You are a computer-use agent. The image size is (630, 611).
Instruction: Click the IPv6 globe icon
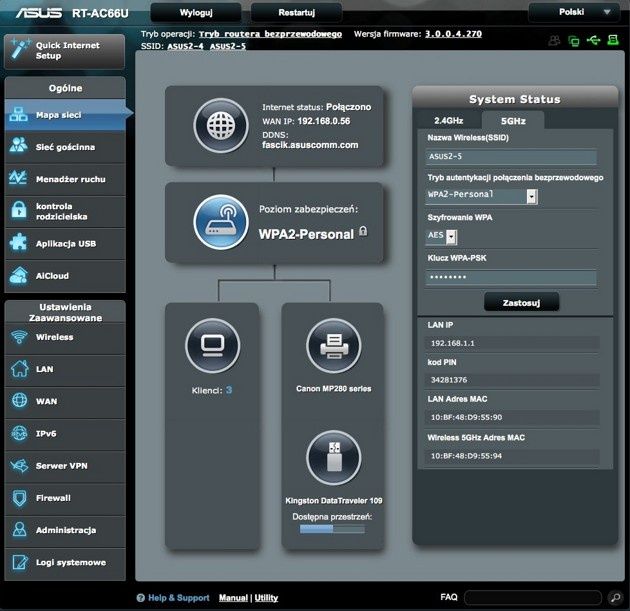click(19, 433)
